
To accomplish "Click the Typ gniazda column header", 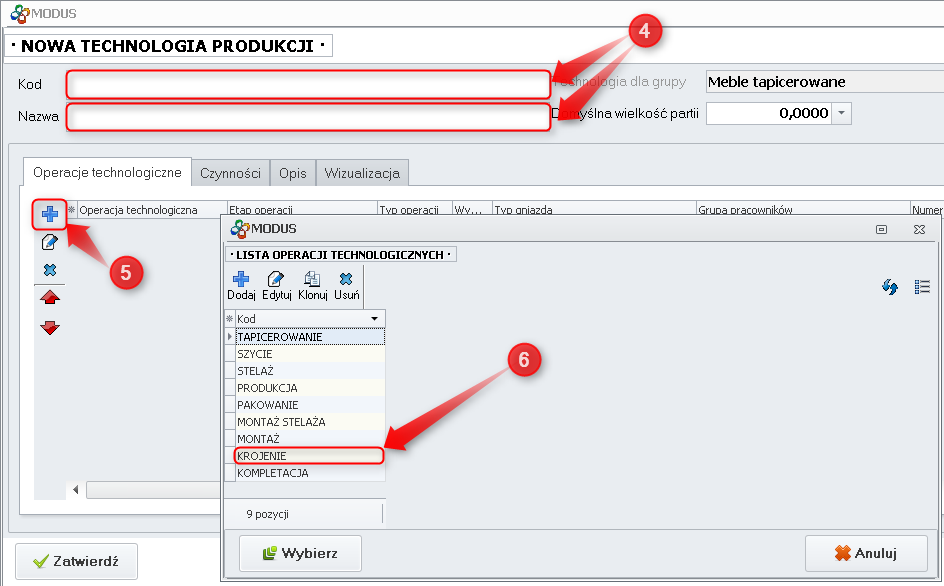I will (x=594, y=210).
